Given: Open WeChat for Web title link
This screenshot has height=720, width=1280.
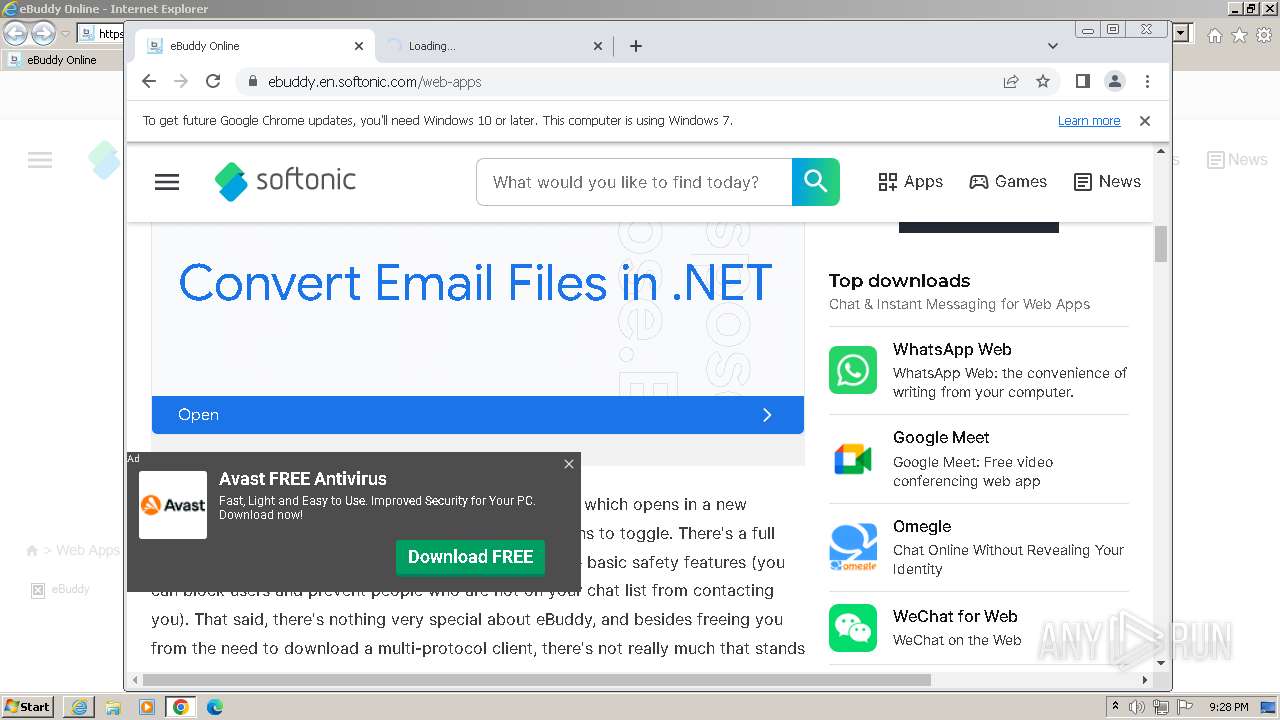Looking at the screenshot, I should [x=955, y=616].
